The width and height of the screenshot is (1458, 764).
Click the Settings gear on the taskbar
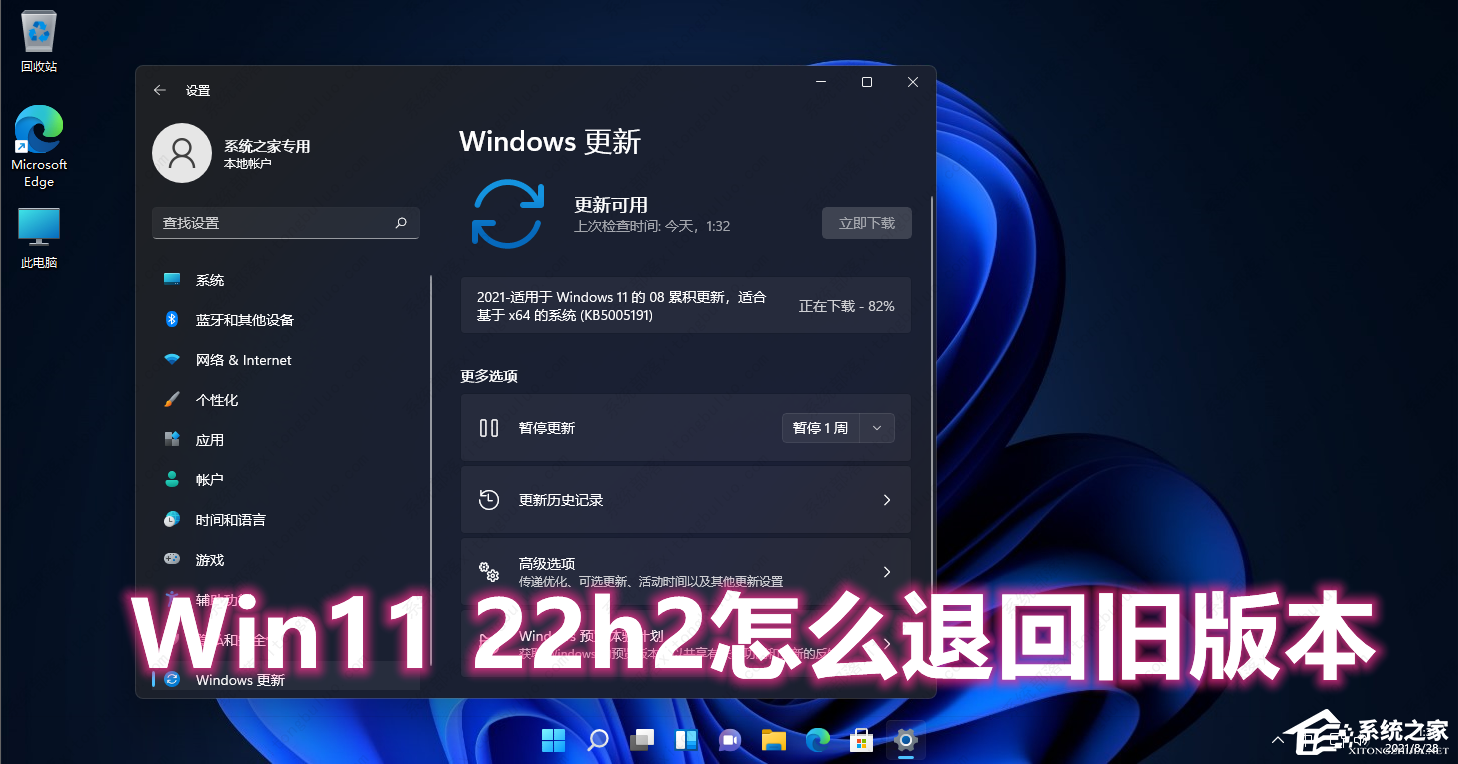(906, 740)
